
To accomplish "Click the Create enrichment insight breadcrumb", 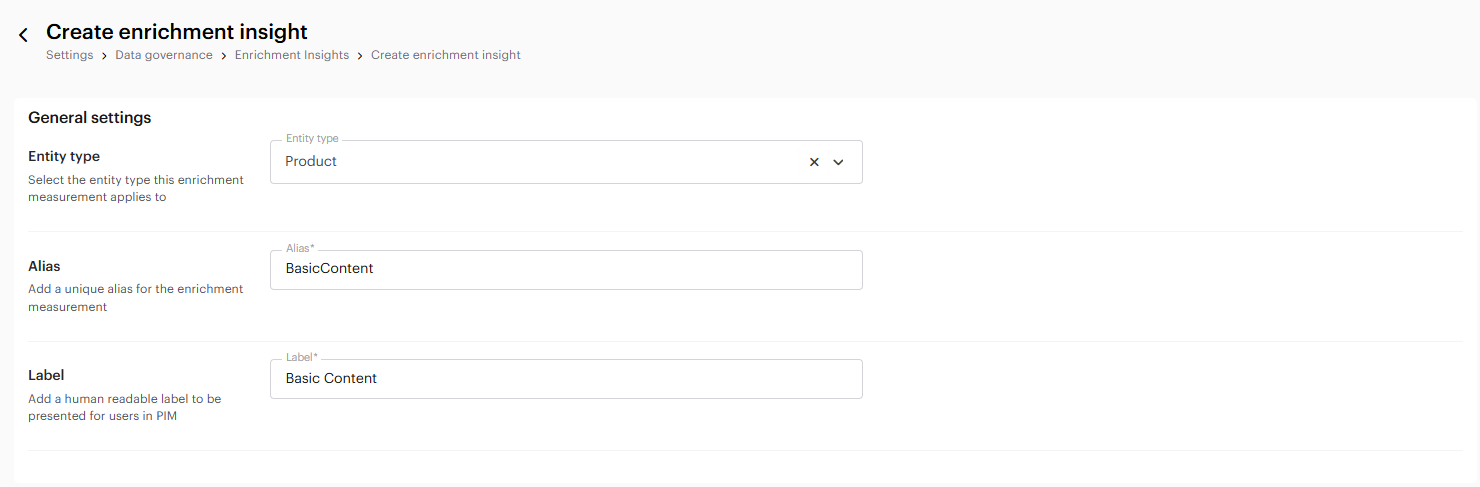I will tap(445, 55).
